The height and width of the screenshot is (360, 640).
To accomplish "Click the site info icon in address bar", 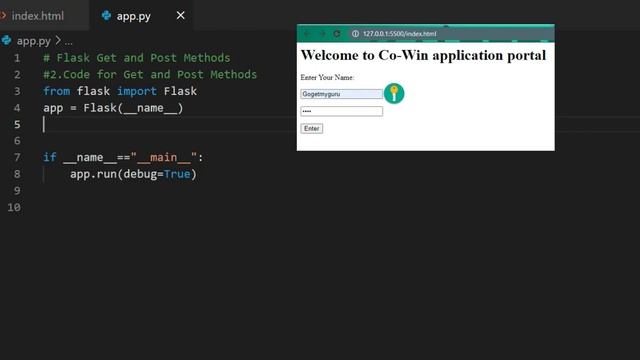I will [x=356, y=34].
